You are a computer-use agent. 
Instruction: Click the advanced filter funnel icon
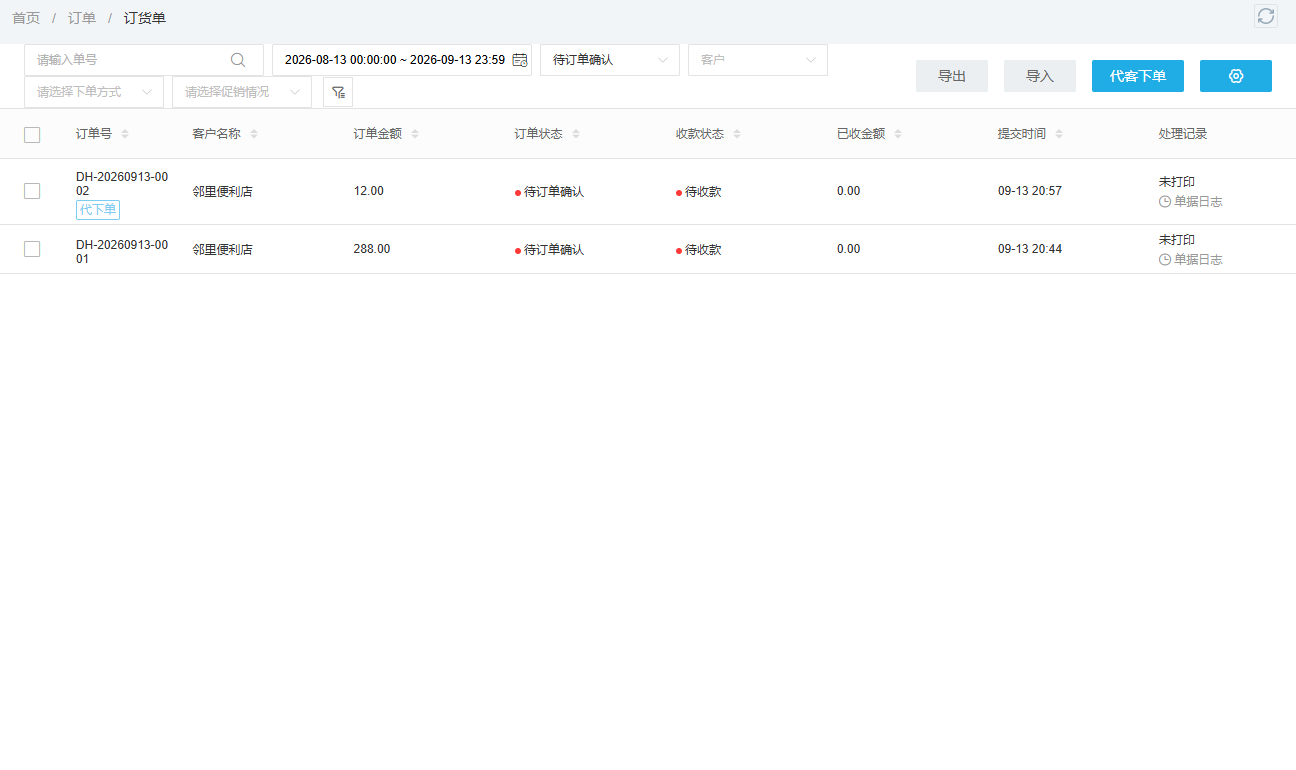338,92
